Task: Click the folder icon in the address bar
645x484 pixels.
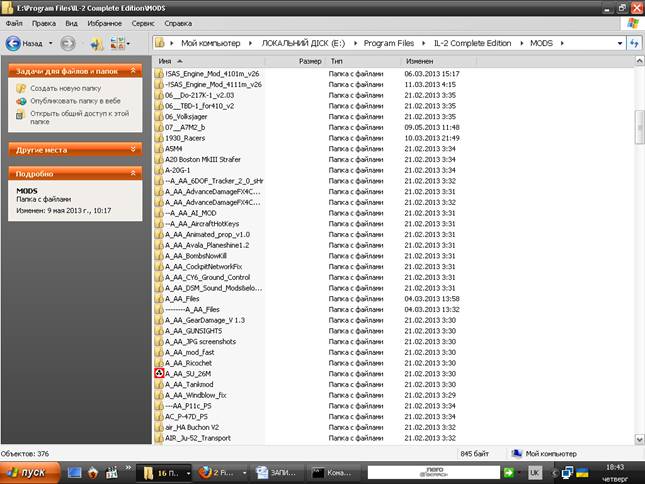Action: 160,43
